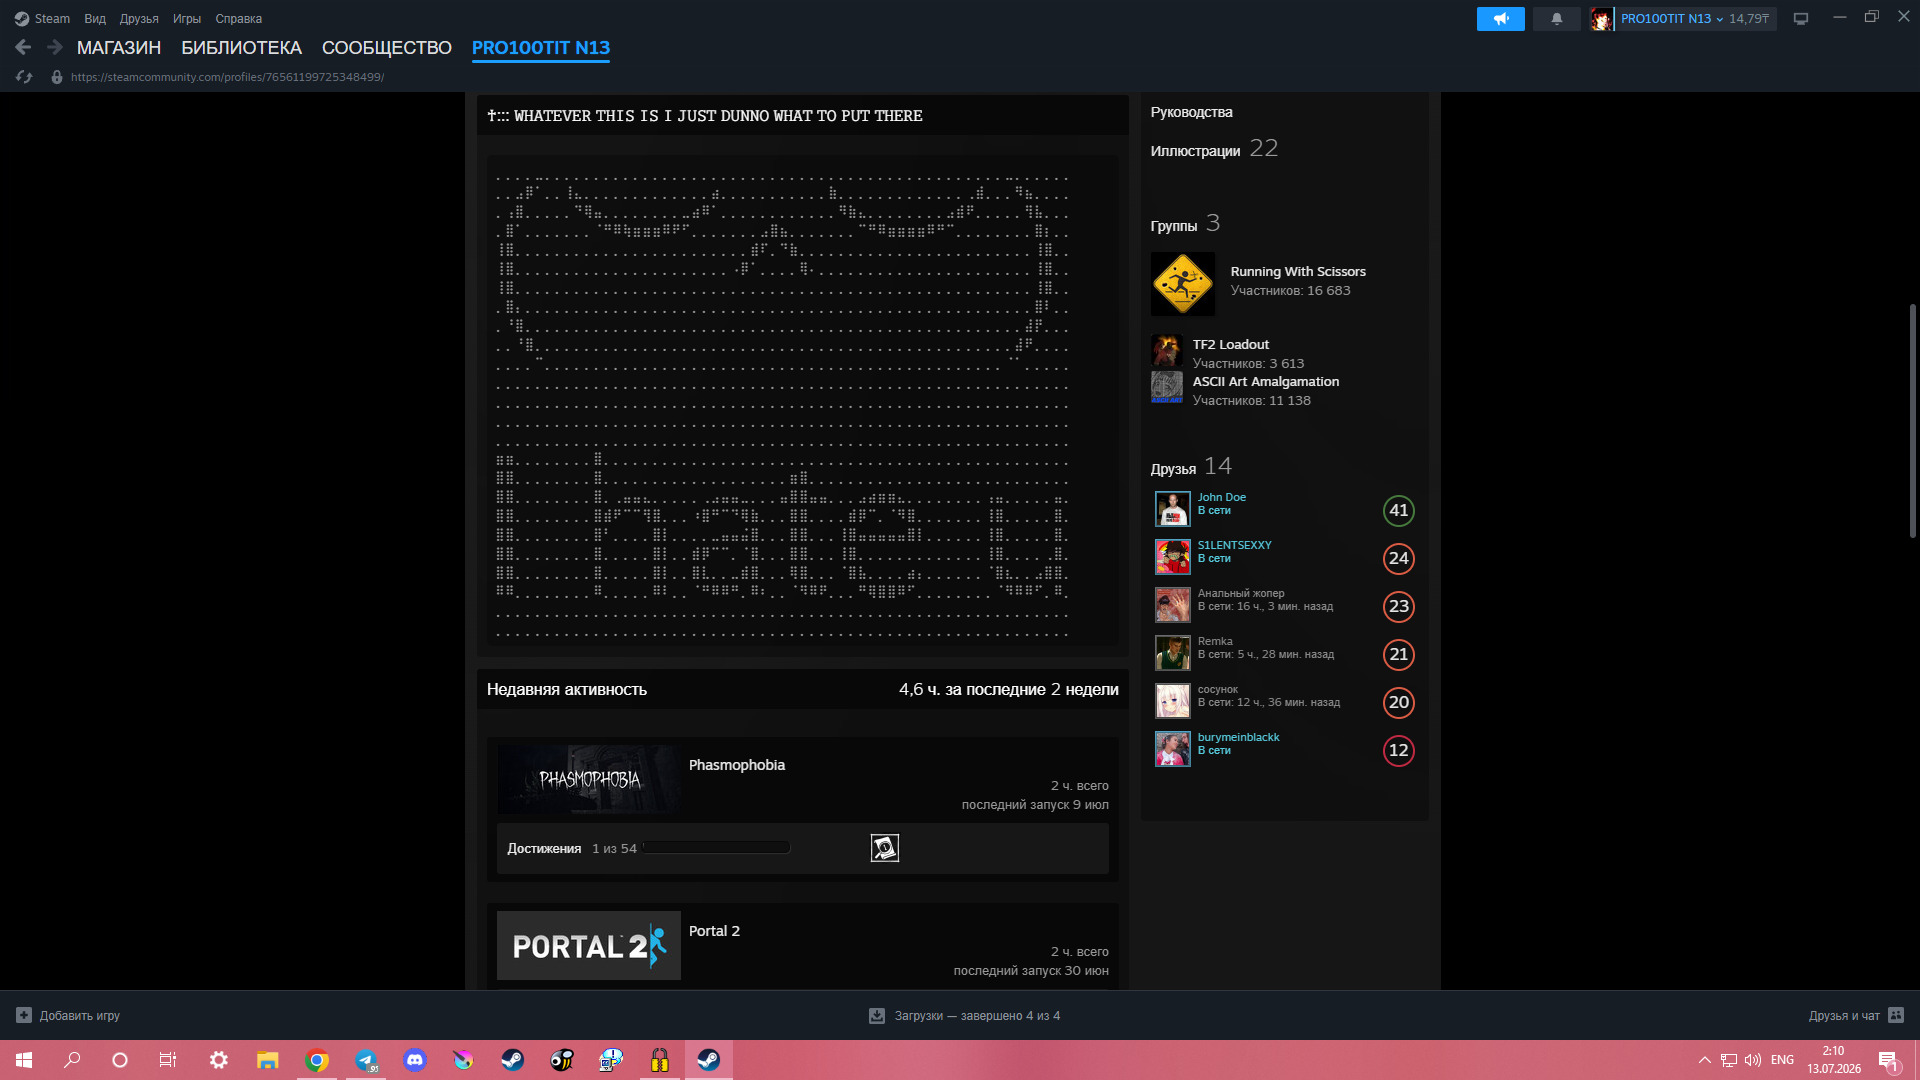The height and width of the screenshot is (1080, 1920).
Task: Open the Достижения link for Phasmophobia
Action: pyautogui.click(x=544, y=848)
